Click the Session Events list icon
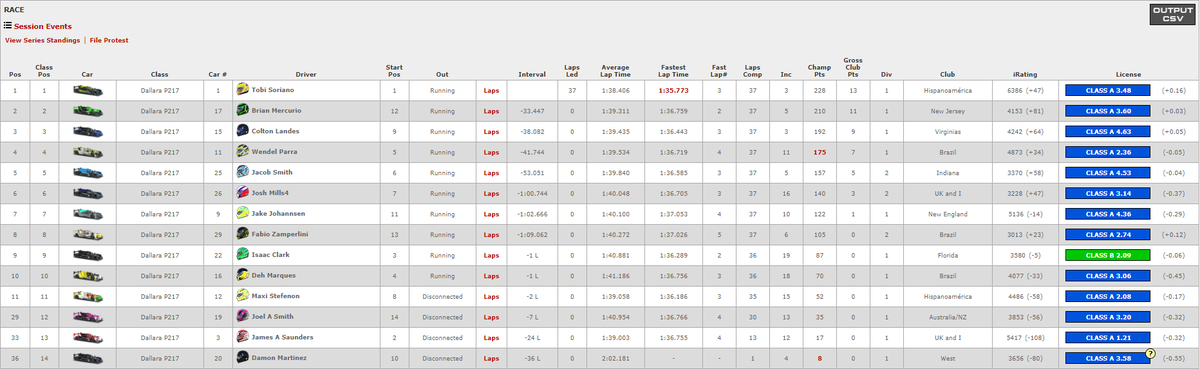 (x=8, y=26)
